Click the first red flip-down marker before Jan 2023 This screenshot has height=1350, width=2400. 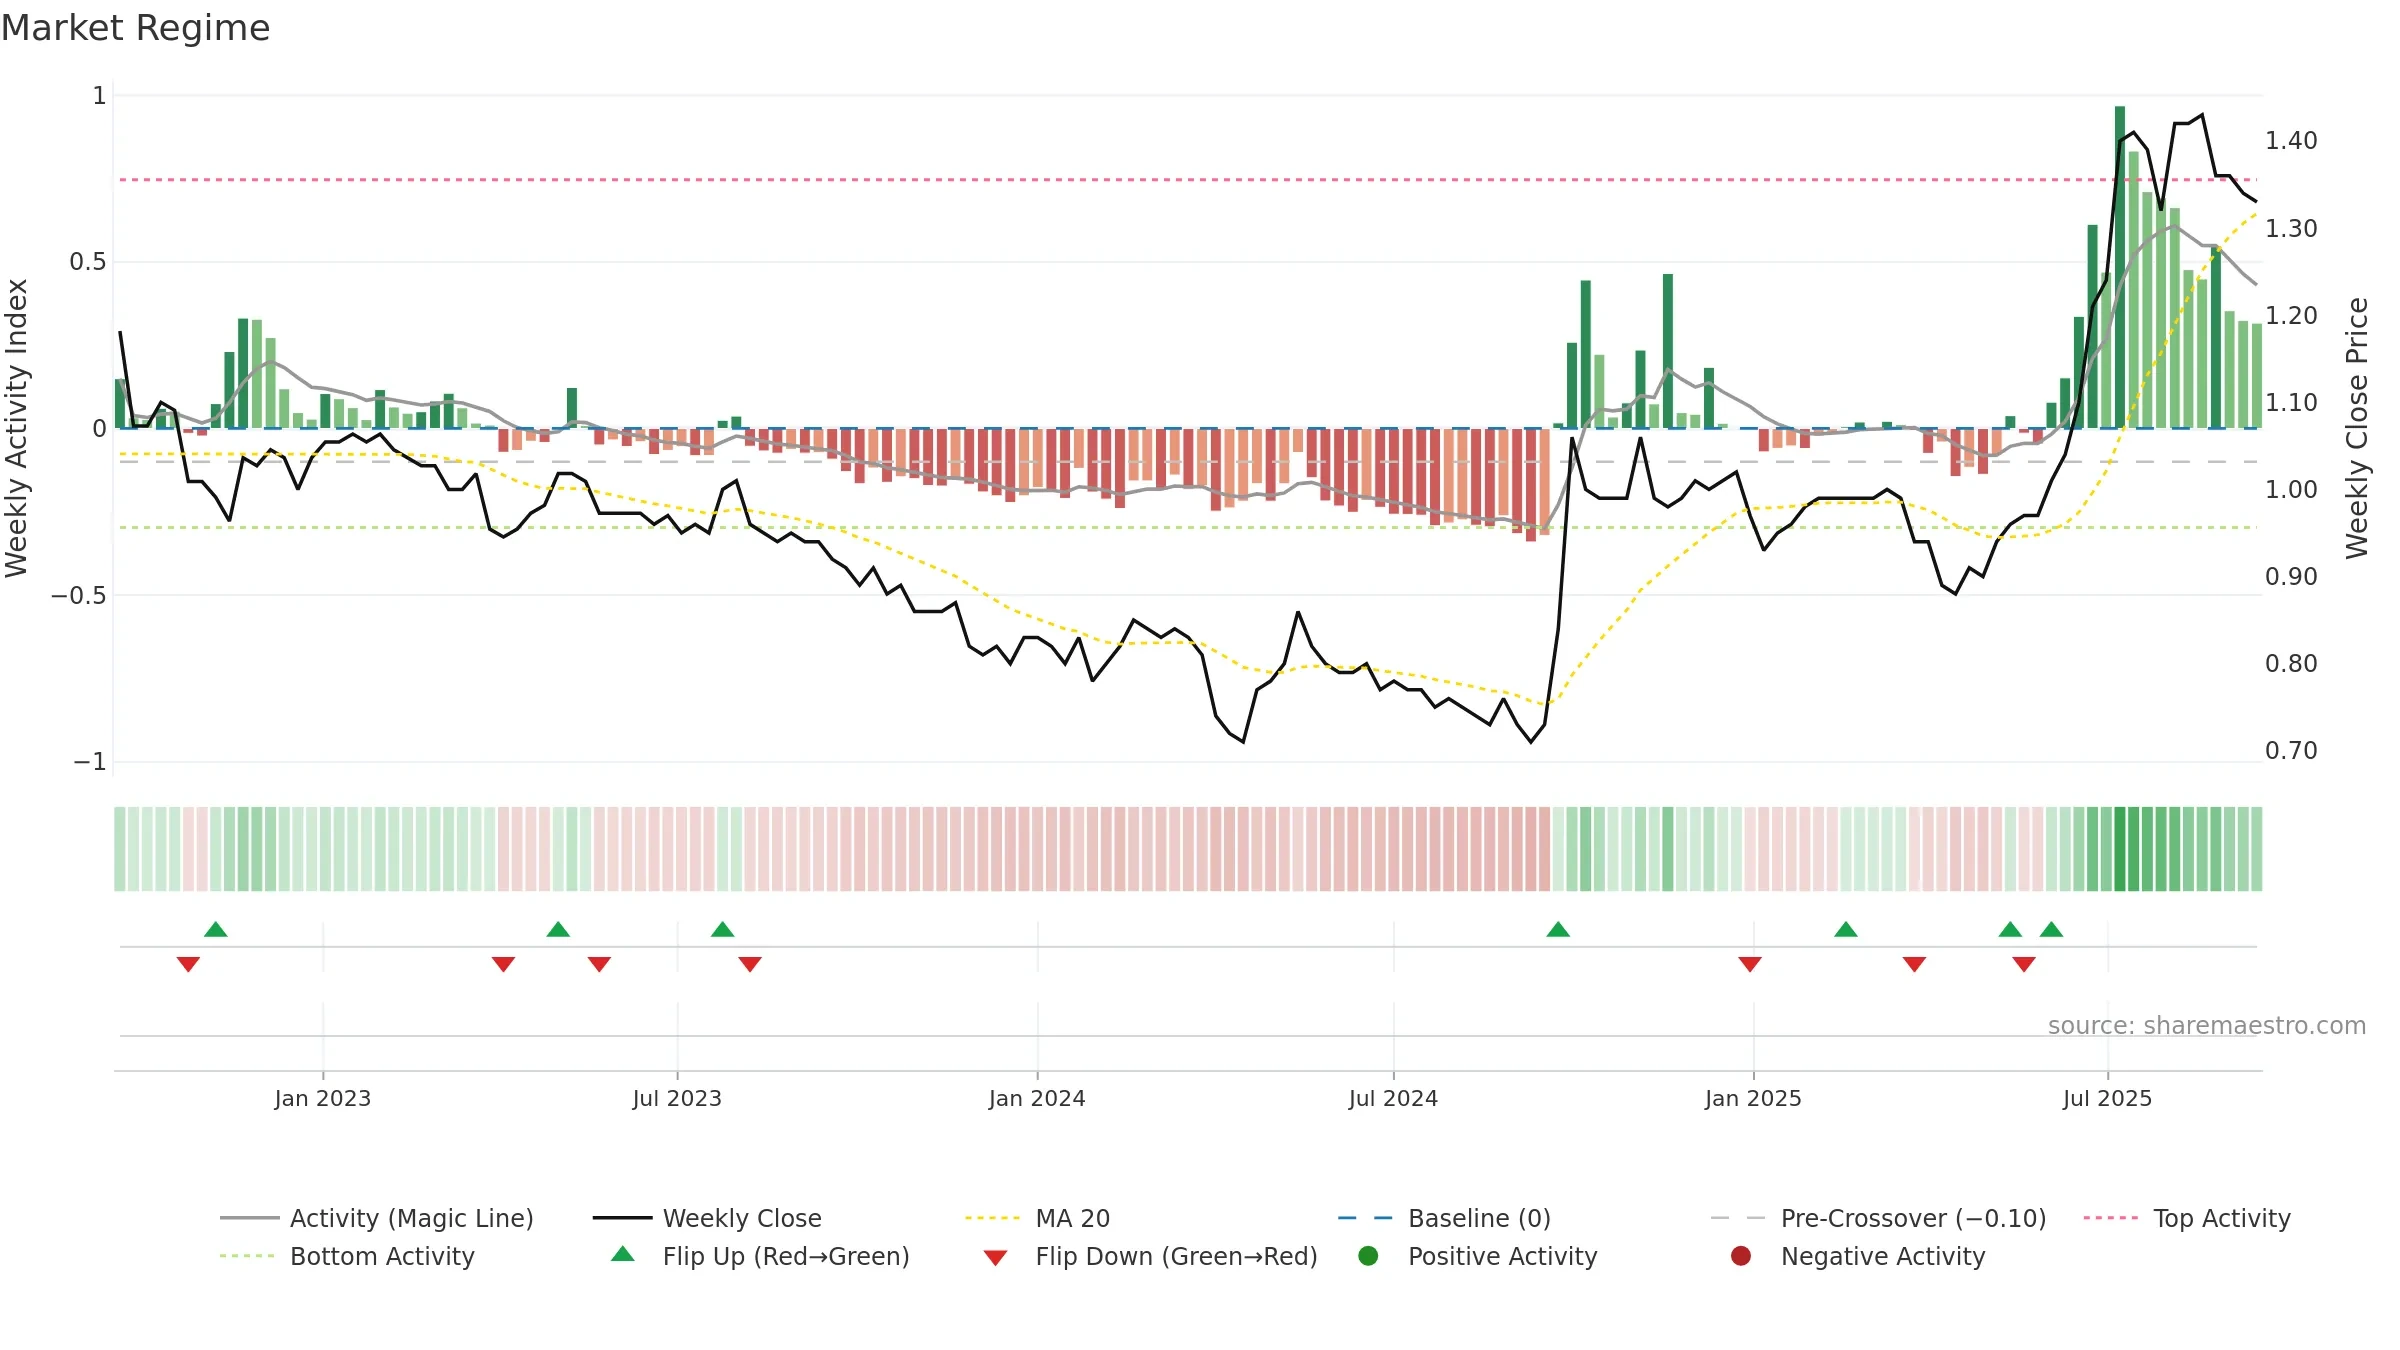coord(188,964)
